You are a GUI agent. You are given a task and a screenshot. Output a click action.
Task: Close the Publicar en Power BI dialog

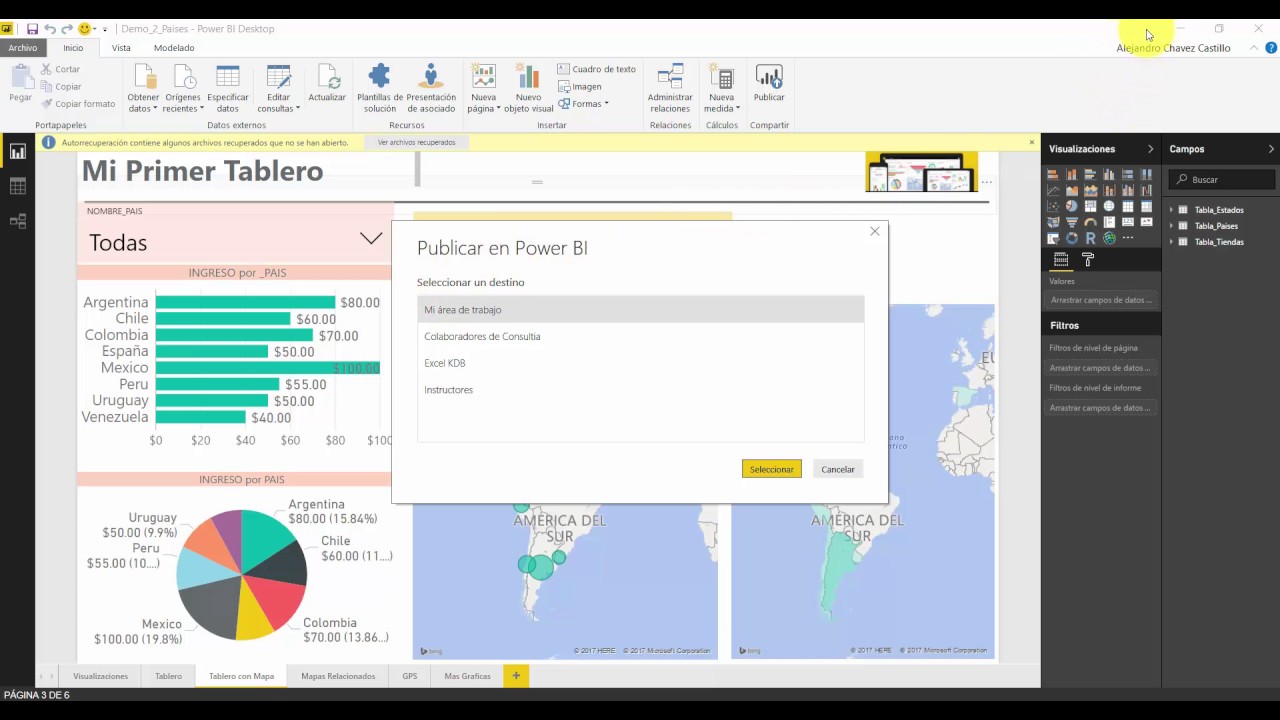coord(875,231)
